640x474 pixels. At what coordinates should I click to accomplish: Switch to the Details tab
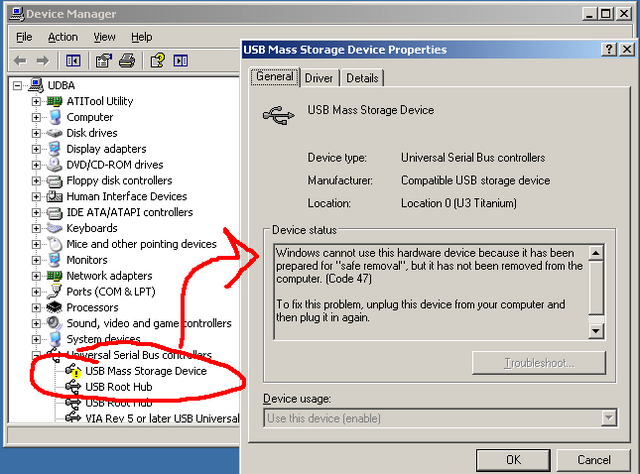(362, 78)
